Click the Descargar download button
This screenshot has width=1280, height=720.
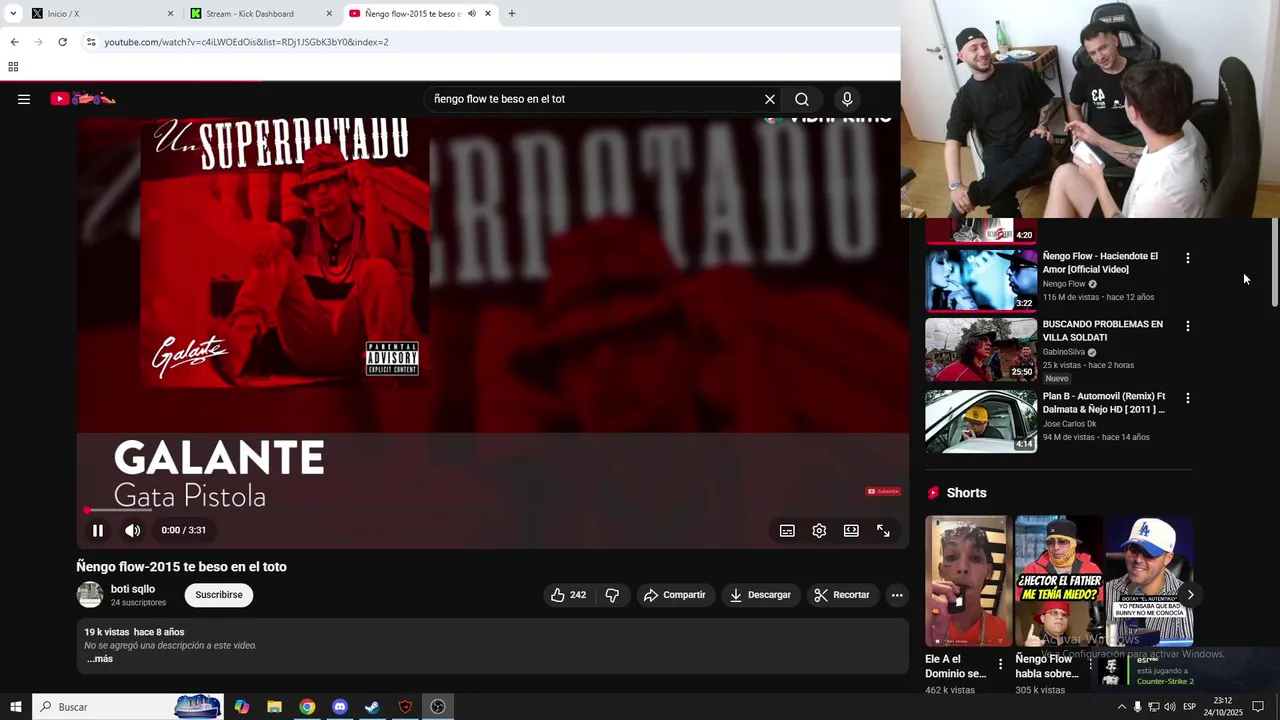(x=760, y=595)
